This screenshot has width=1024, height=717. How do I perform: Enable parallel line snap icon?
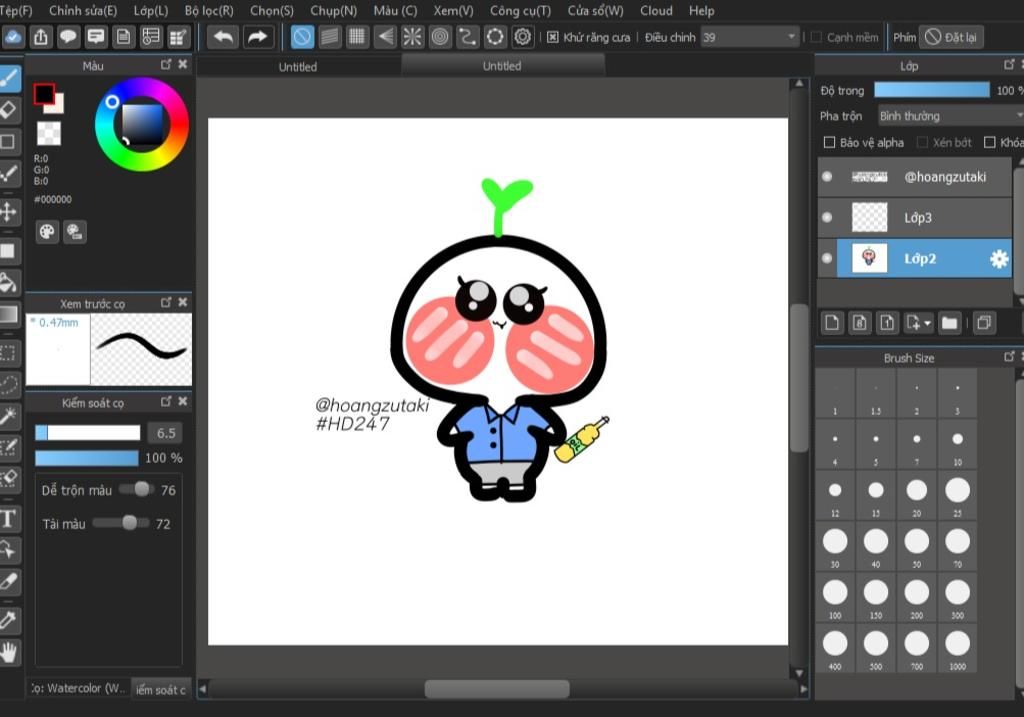click(x=330, y=37)
